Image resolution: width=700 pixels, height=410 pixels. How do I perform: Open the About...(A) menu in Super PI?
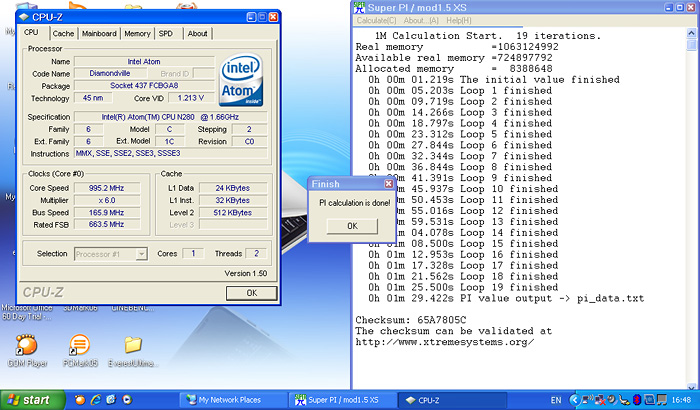pyautogui.click(x=421, y=21)
